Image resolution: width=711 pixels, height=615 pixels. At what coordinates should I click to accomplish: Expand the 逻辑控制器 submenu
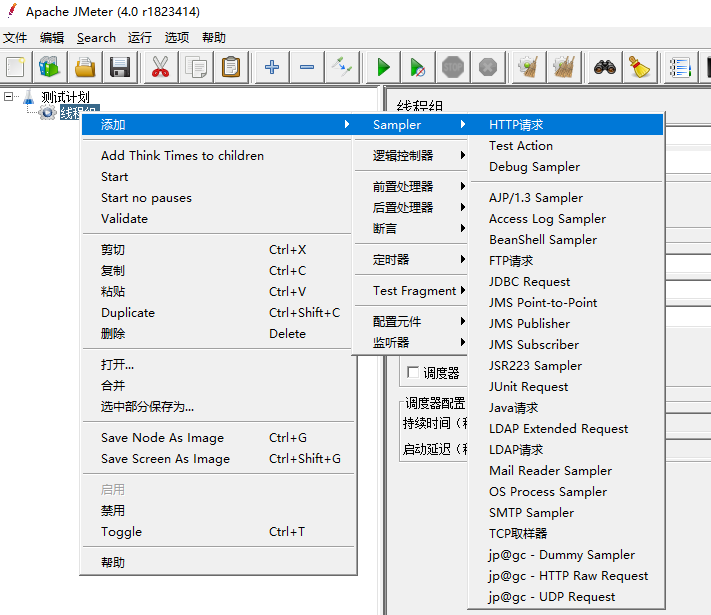click(x=411, y=156)
